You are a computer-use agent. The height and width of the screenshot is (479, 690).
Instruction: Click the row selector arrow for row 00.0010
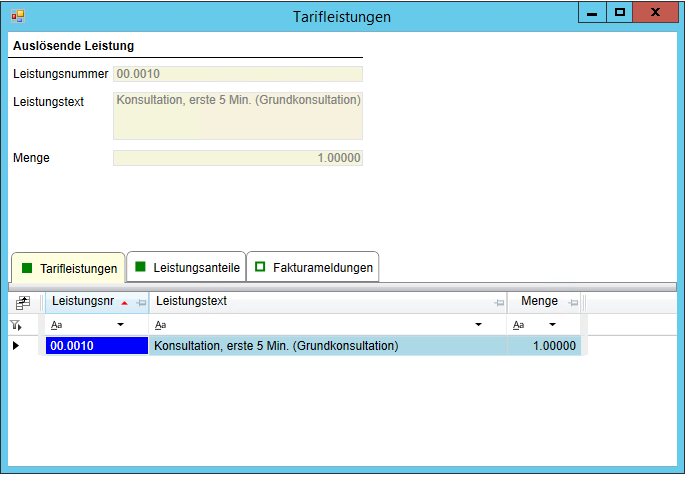point(16,346)
